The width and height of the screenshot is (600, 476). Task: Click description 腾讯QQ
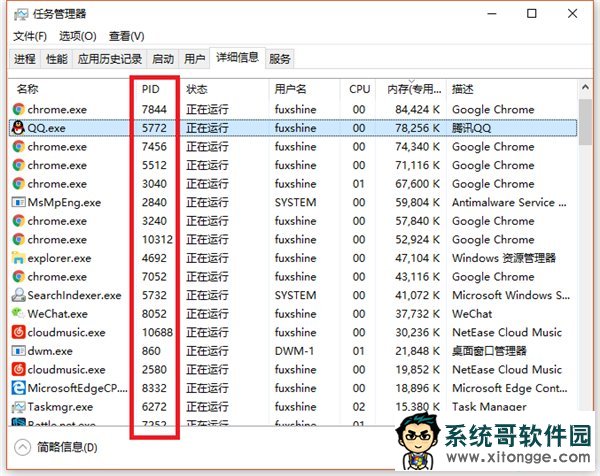[471, 128]
